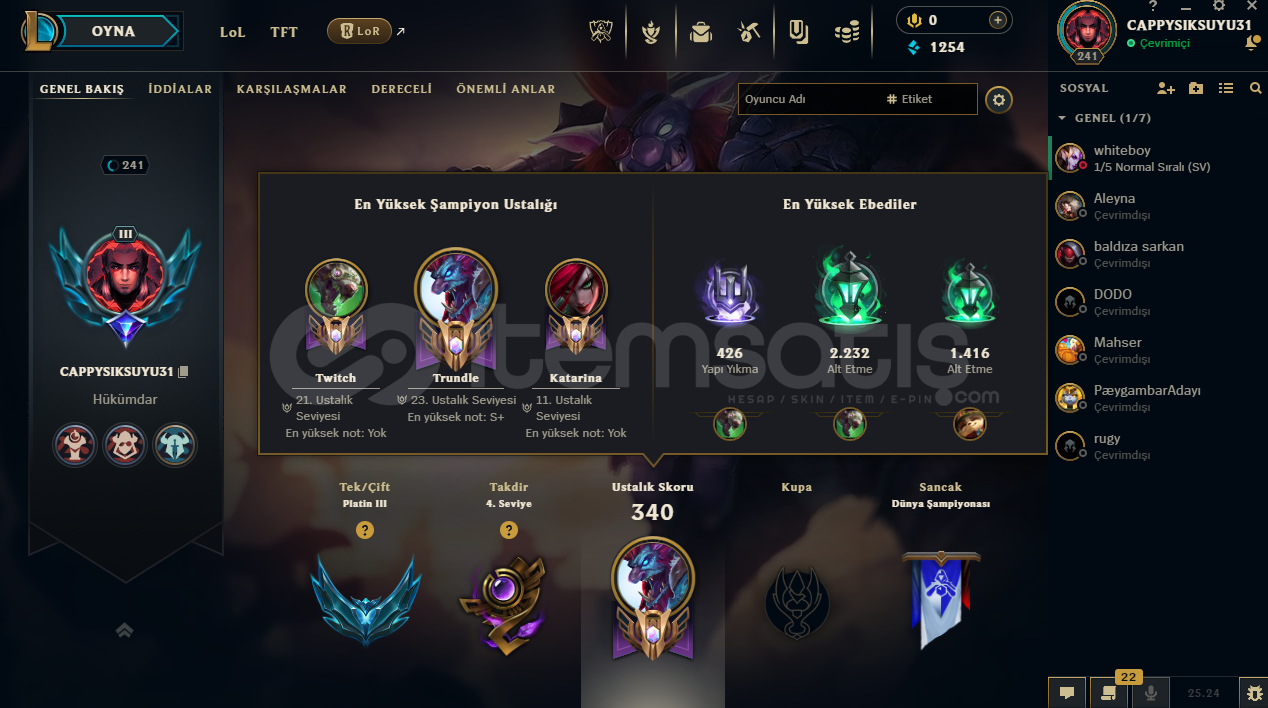Viewport: 1268px width, 708px height.
Task: Switch to the DERECELİ tab
Action: pyautogui.click(x=402, y=89)
